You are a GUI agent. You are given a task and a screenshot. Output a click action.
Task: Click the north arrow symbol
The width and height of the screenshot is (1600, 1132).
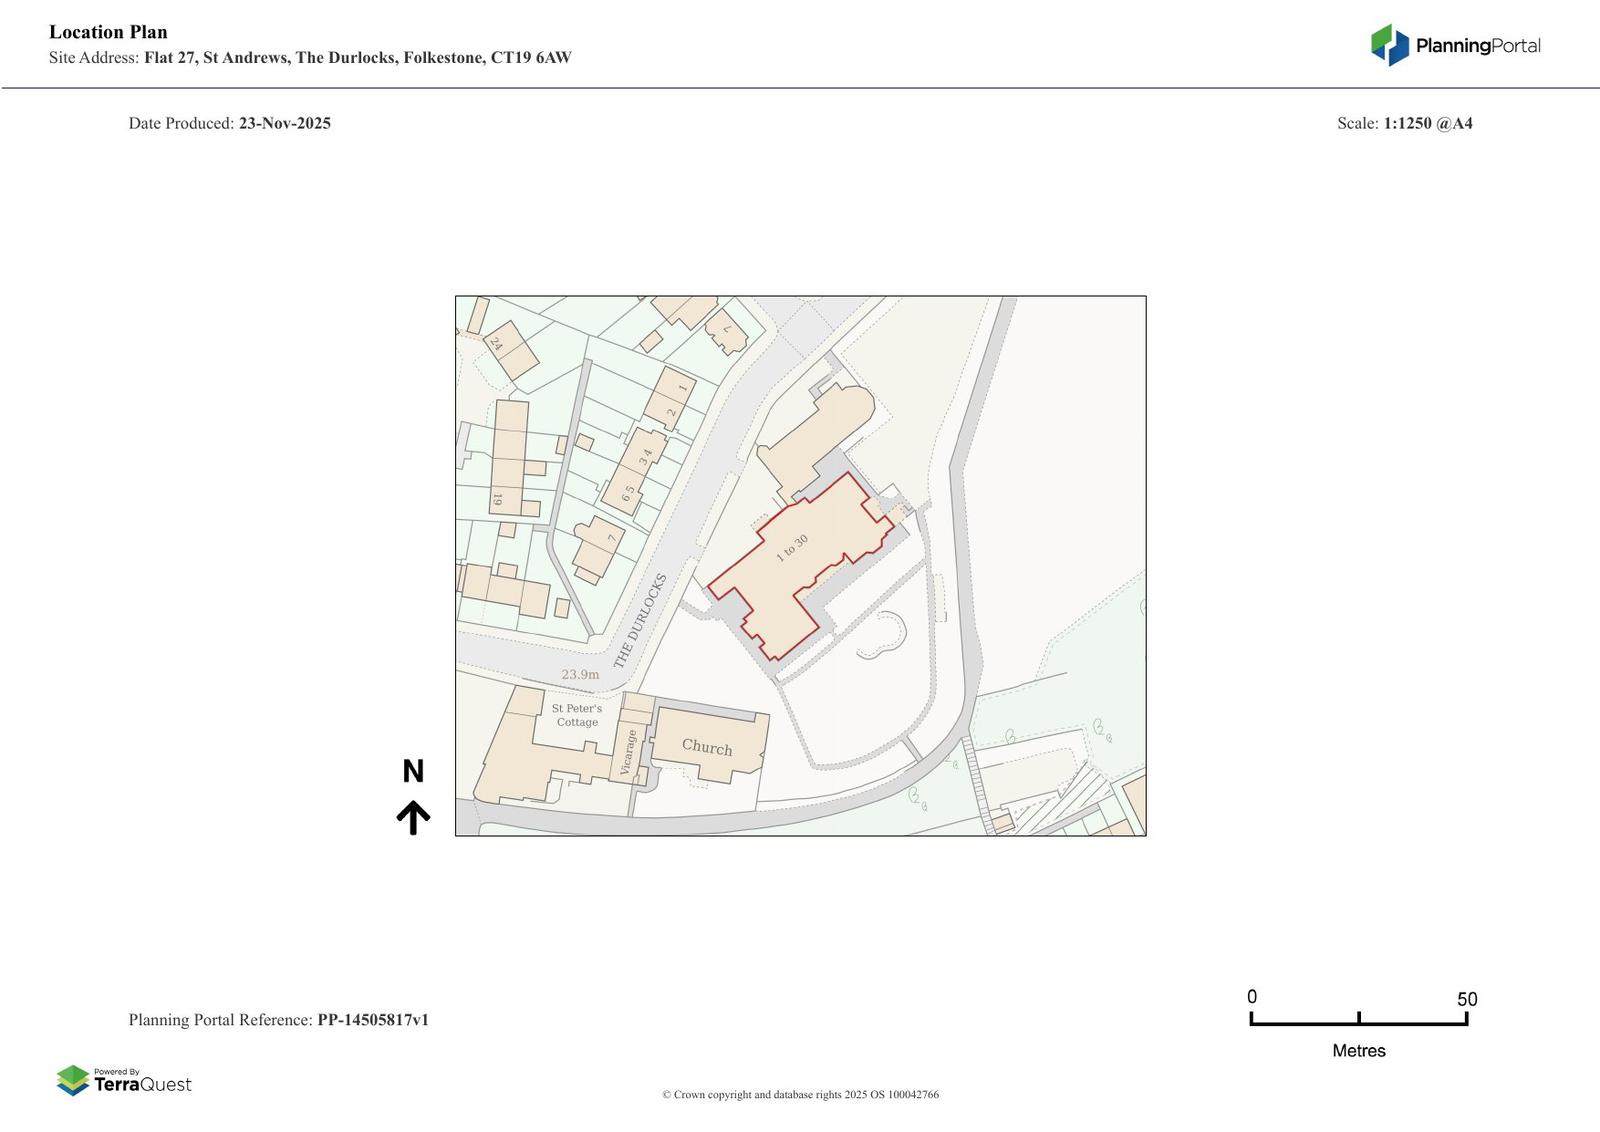coord(413,817)
